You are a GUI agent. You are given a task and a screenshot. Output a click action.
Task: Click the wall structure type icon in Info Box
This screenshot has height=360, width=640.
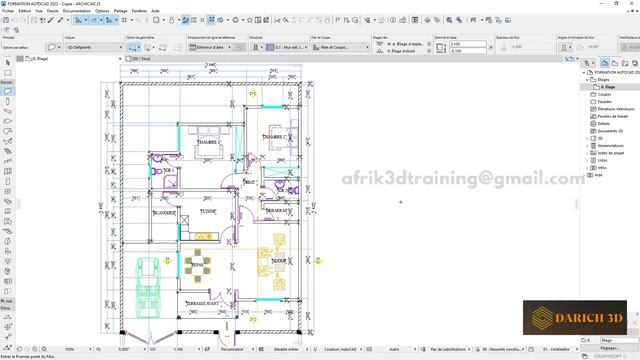point(256,47)
